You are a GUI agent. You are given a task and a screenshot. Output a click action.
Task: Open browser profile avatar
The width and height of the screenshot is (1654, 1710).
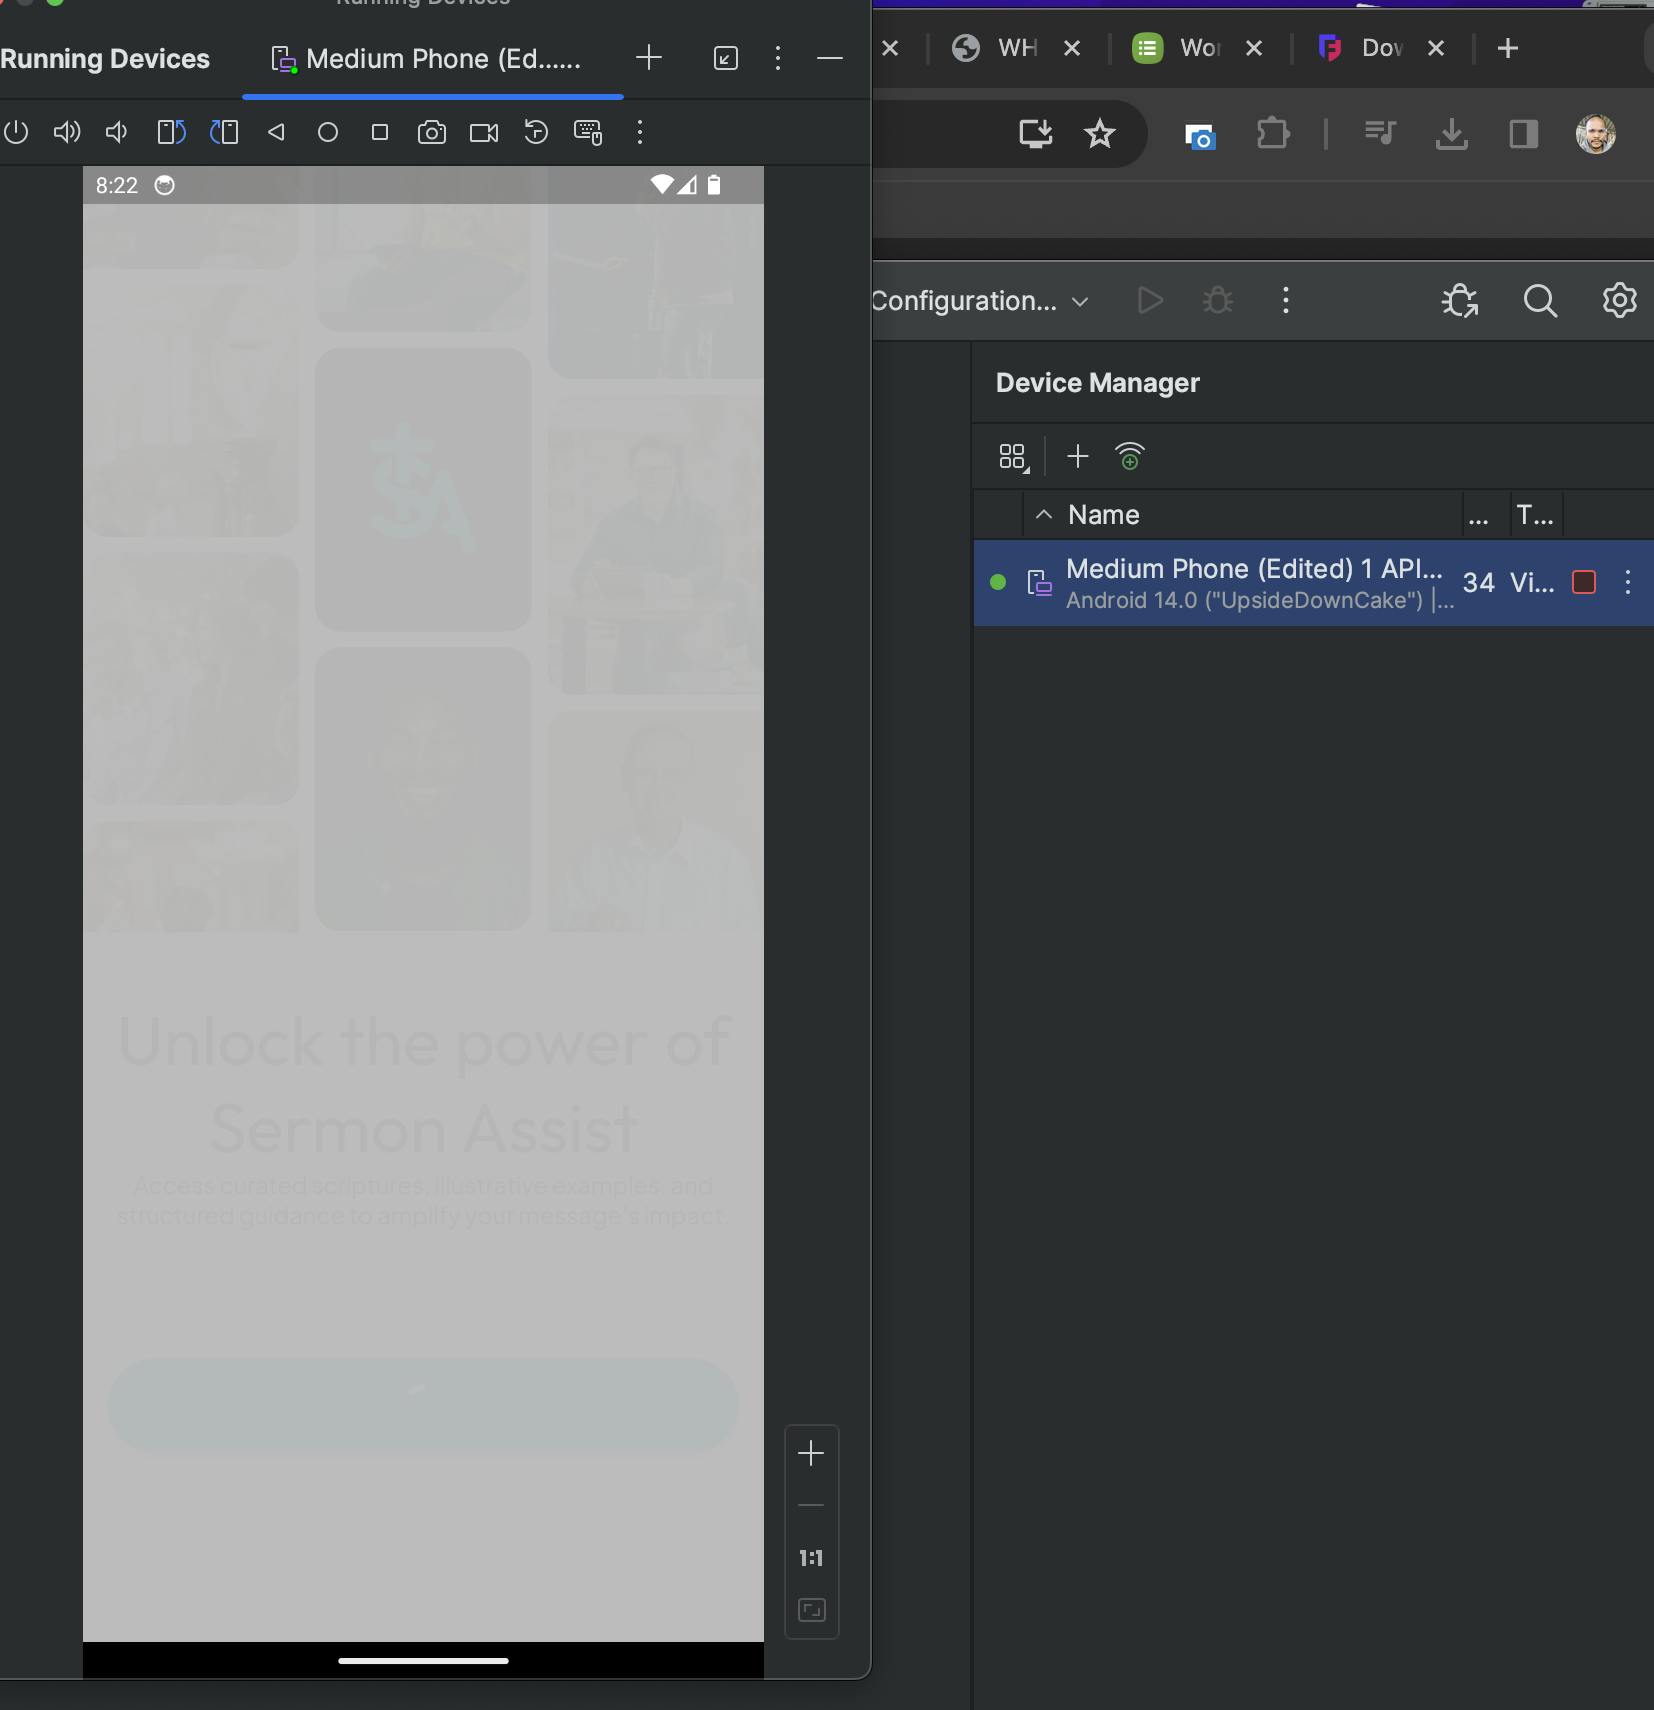pyautogui.click(x=1596, y=133)
